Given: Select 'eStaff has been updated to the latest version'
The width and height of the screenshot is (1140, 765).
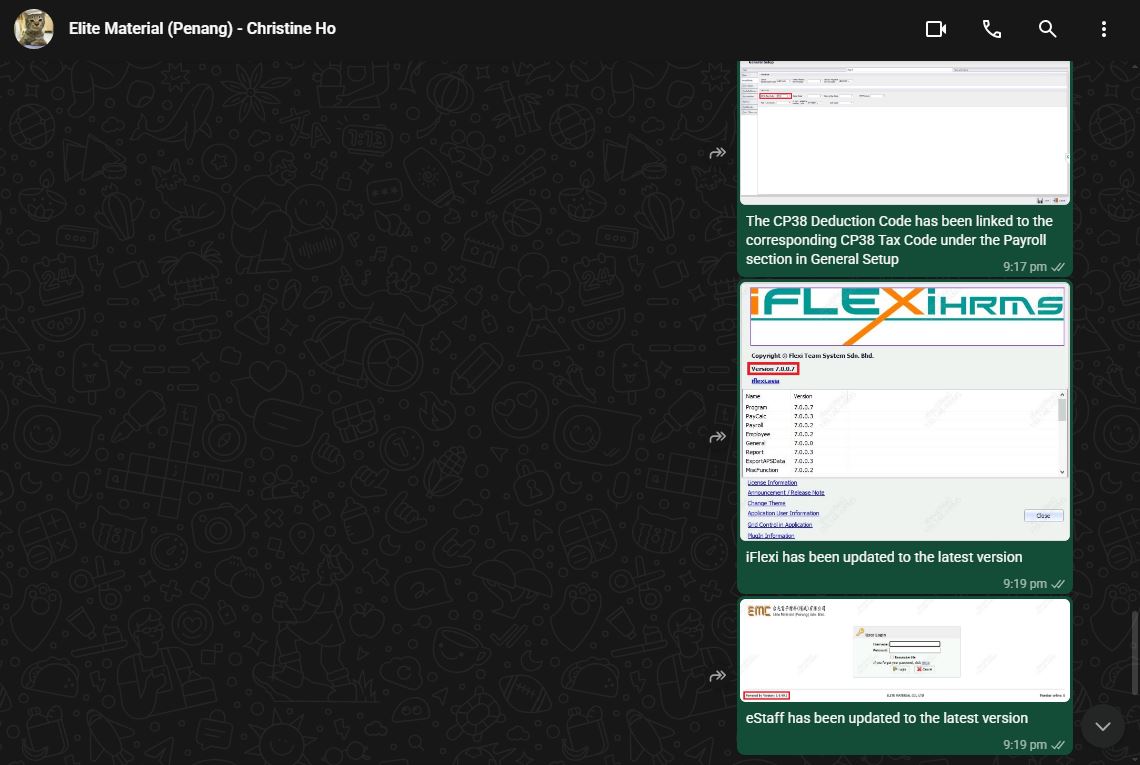Looking at the screenshot, I should pyautogui.click(x=886, y=718).
